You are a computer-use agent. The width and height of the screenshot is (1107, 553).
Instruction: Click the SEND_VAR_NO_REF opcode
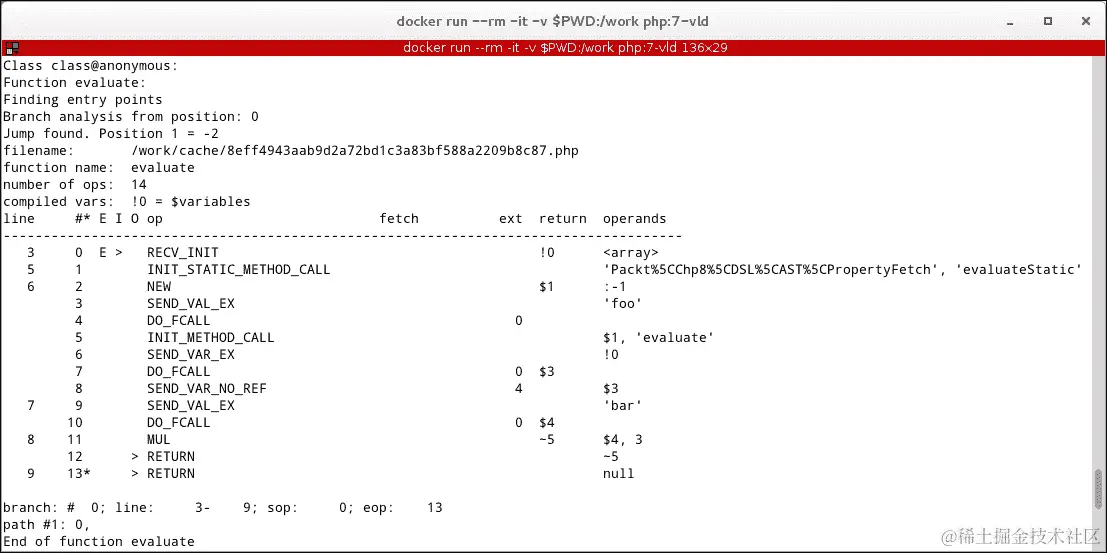coord(207,388)
